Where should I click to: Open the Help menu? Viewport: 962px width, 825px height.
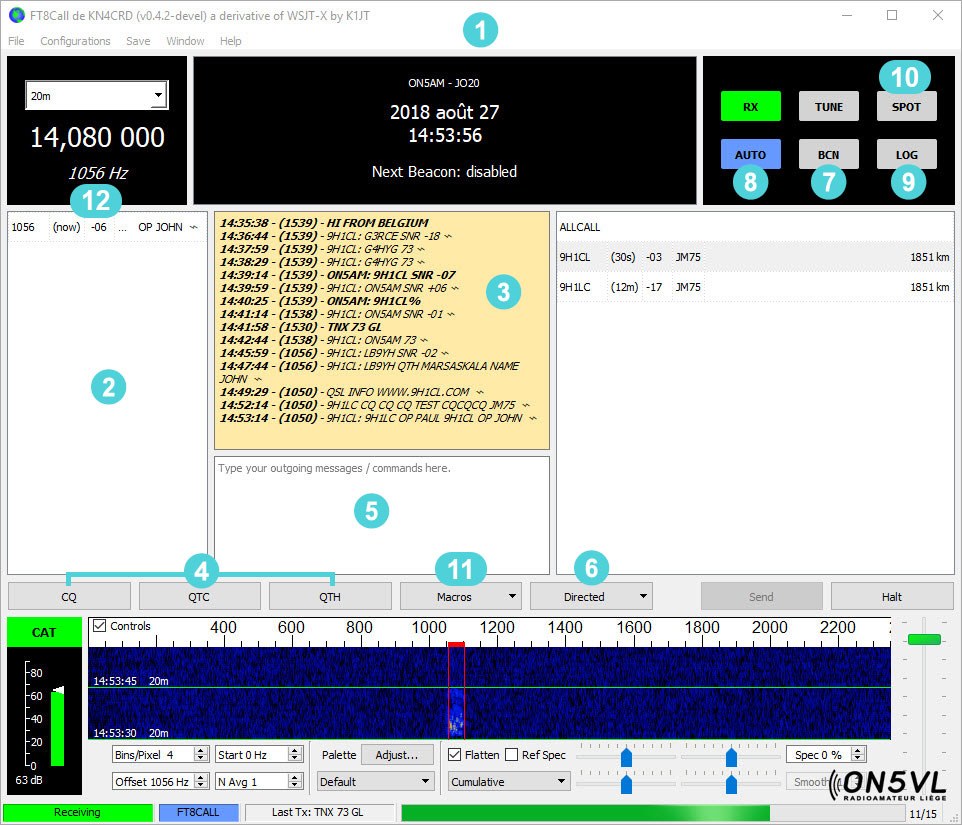click(x=231, y=41)
